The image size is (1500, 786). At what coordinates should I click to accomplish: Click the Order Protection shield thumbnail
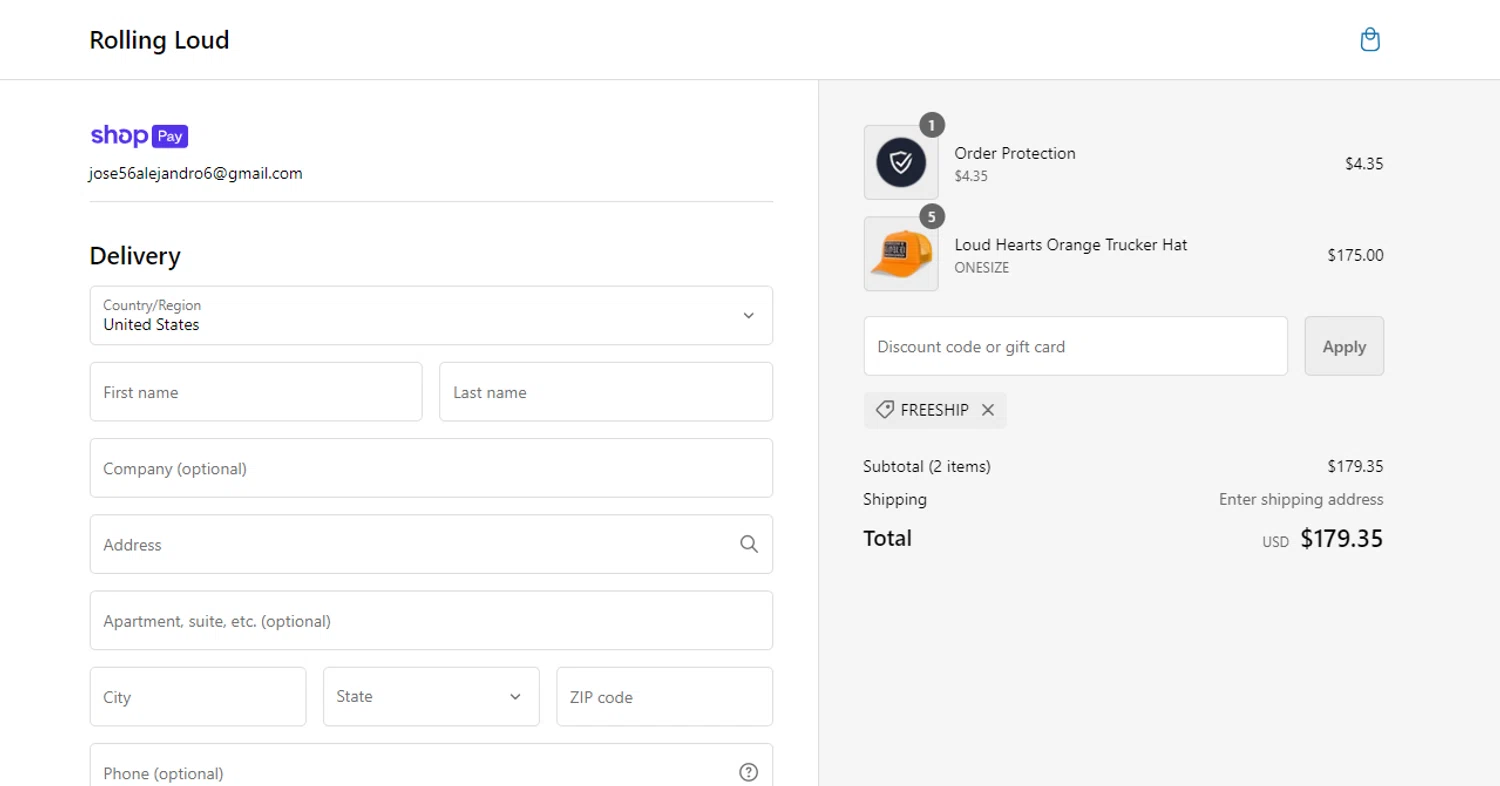(901, 162)
